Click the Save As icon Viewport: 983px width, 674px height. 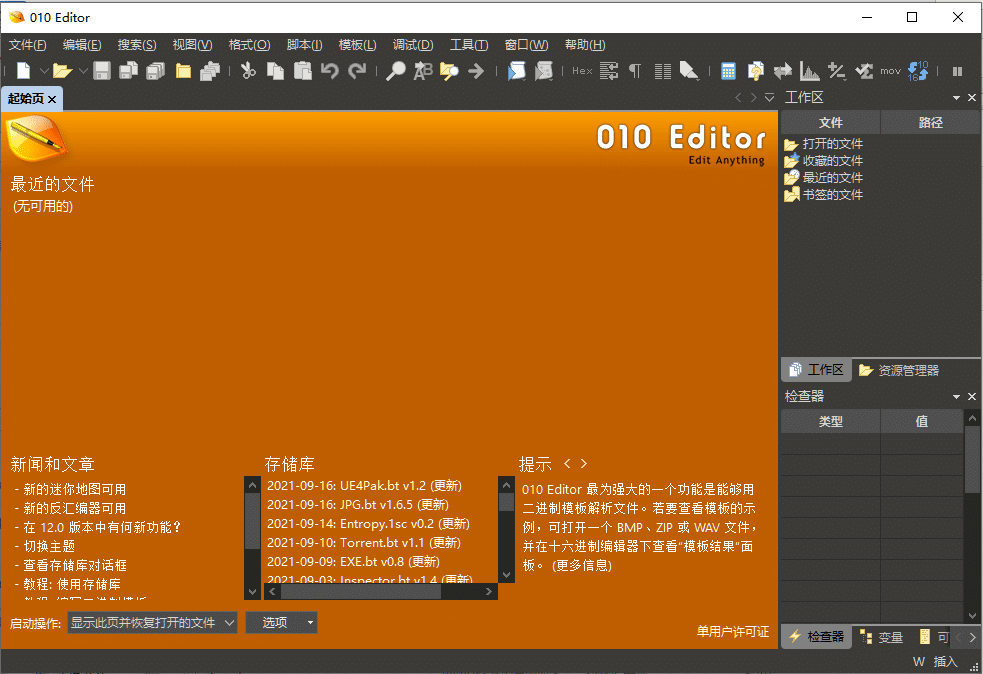129,71
